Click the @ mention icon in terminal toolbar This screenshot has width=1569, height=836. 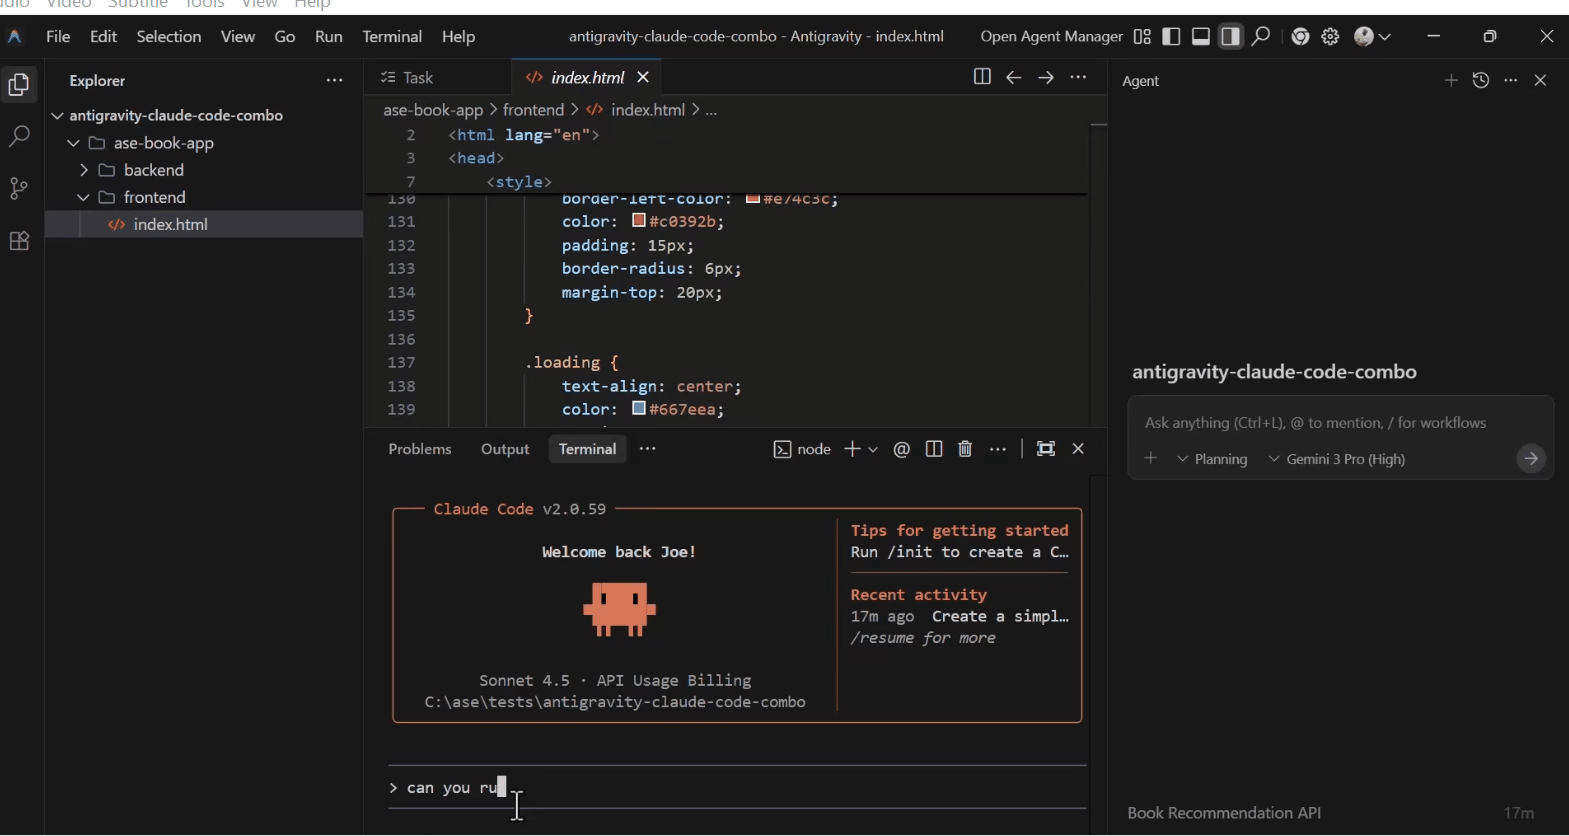pyautogui.click(x=902, y=450)
